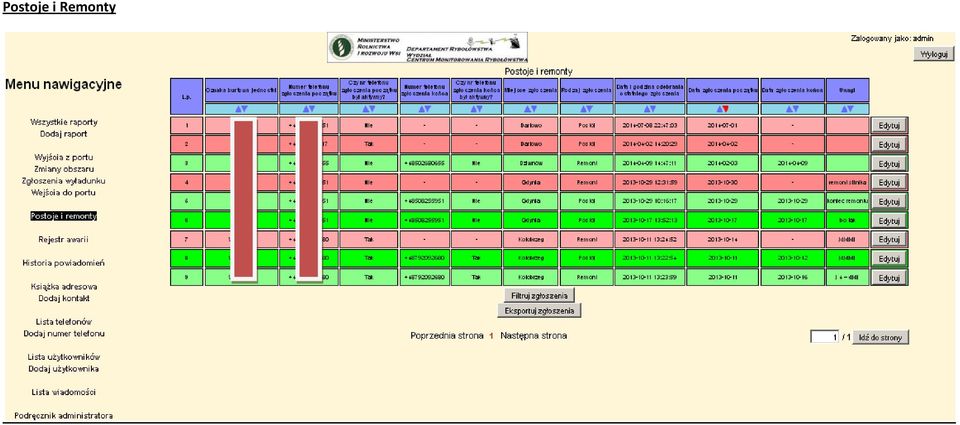Focus the page number input field
The image size is (960, 425).
[824, 337]
